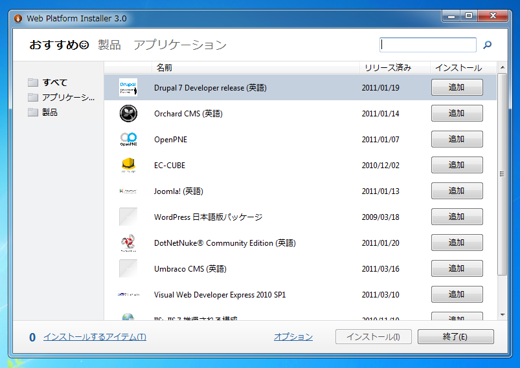Viewport: 520px width, 368px height.
Task: Click the WordPress placeholder icon
Action: point(128,217)
